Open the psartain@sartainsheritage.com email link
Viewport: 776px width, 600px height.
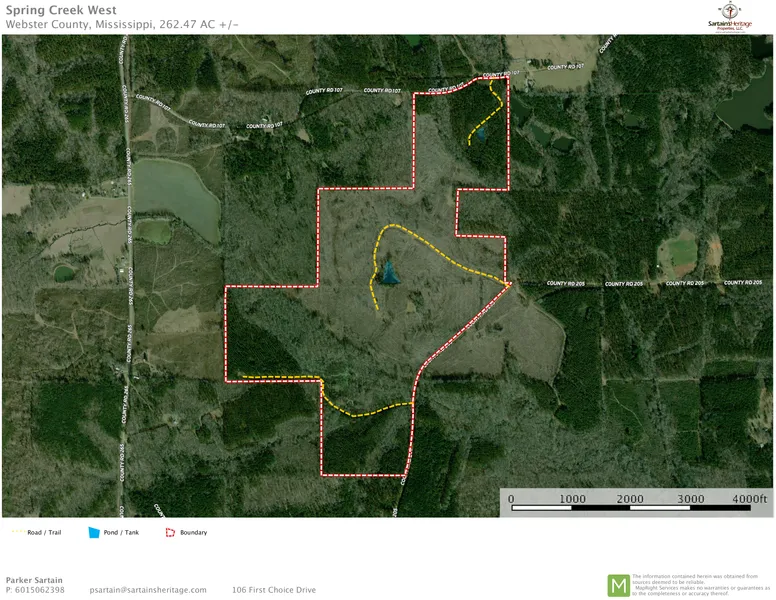pos(148,590)
